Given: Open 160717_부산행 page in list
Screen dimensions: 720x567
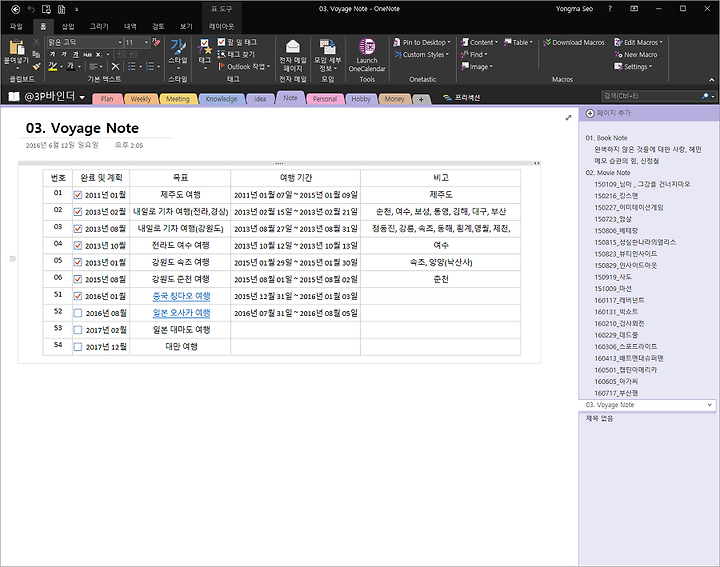Looking at the screenshot, I should (616, 393).
